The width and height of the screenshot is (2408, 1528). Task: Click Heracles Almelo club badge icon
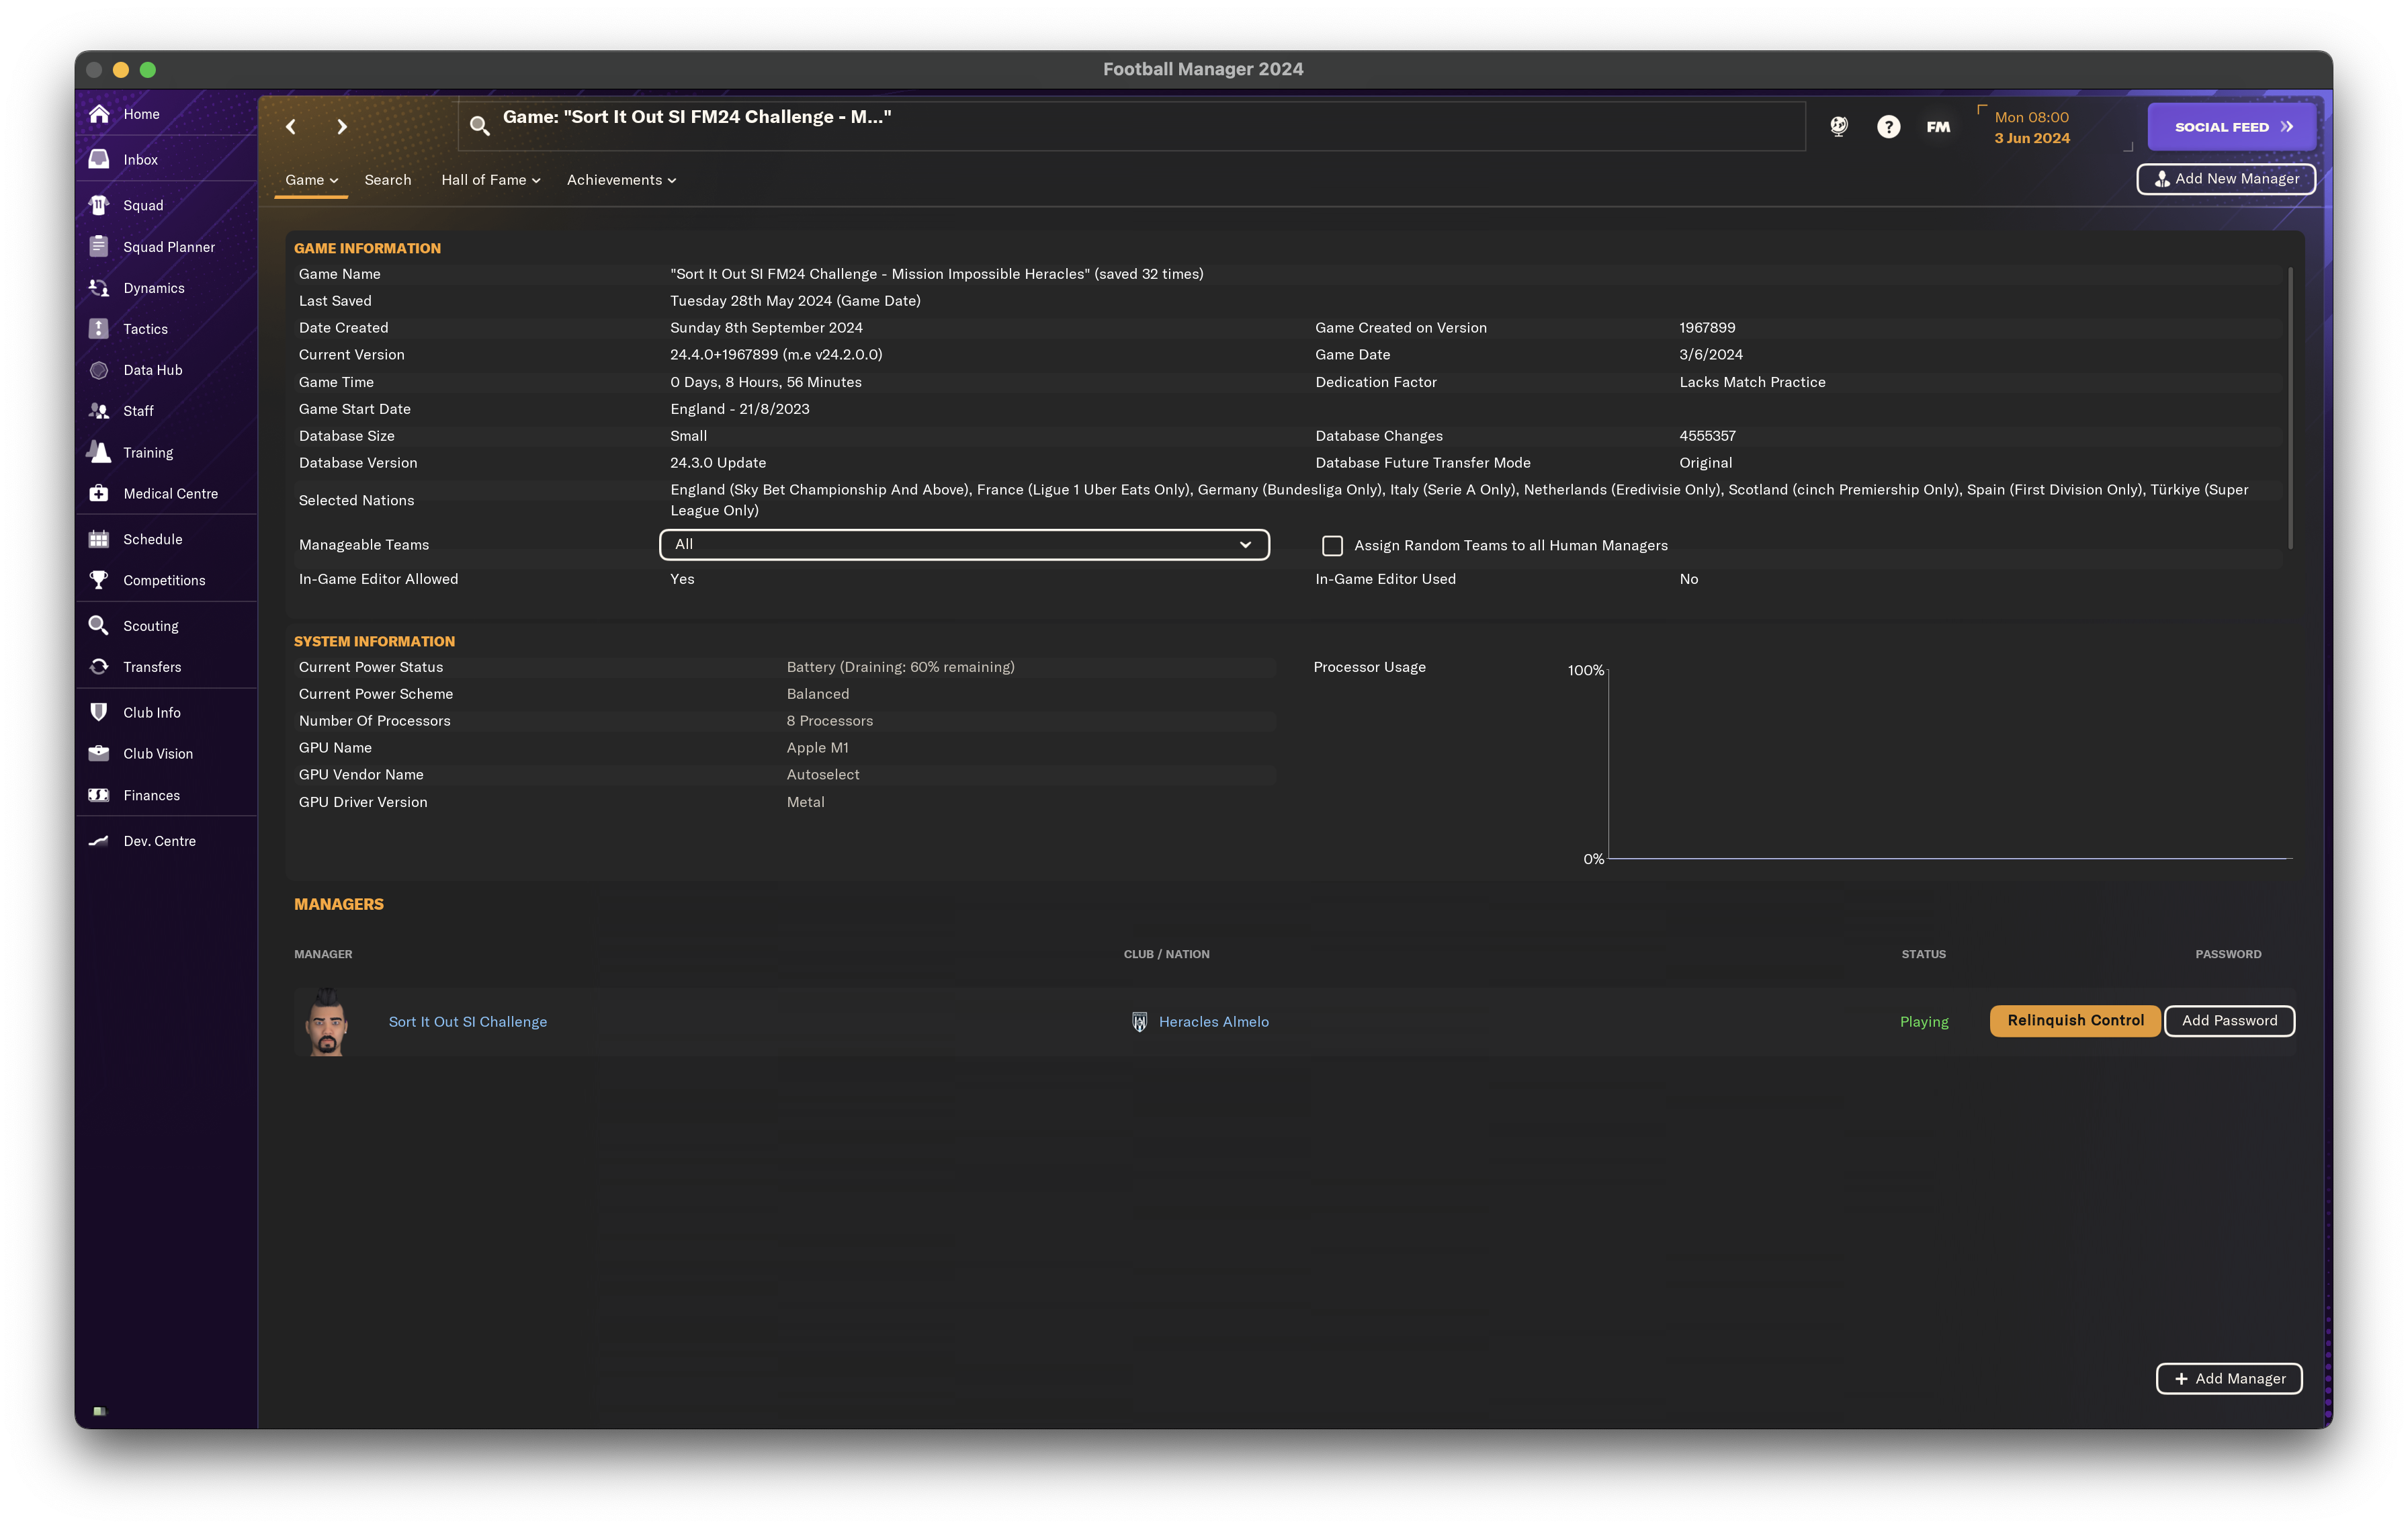[x=1139, y=1021]
